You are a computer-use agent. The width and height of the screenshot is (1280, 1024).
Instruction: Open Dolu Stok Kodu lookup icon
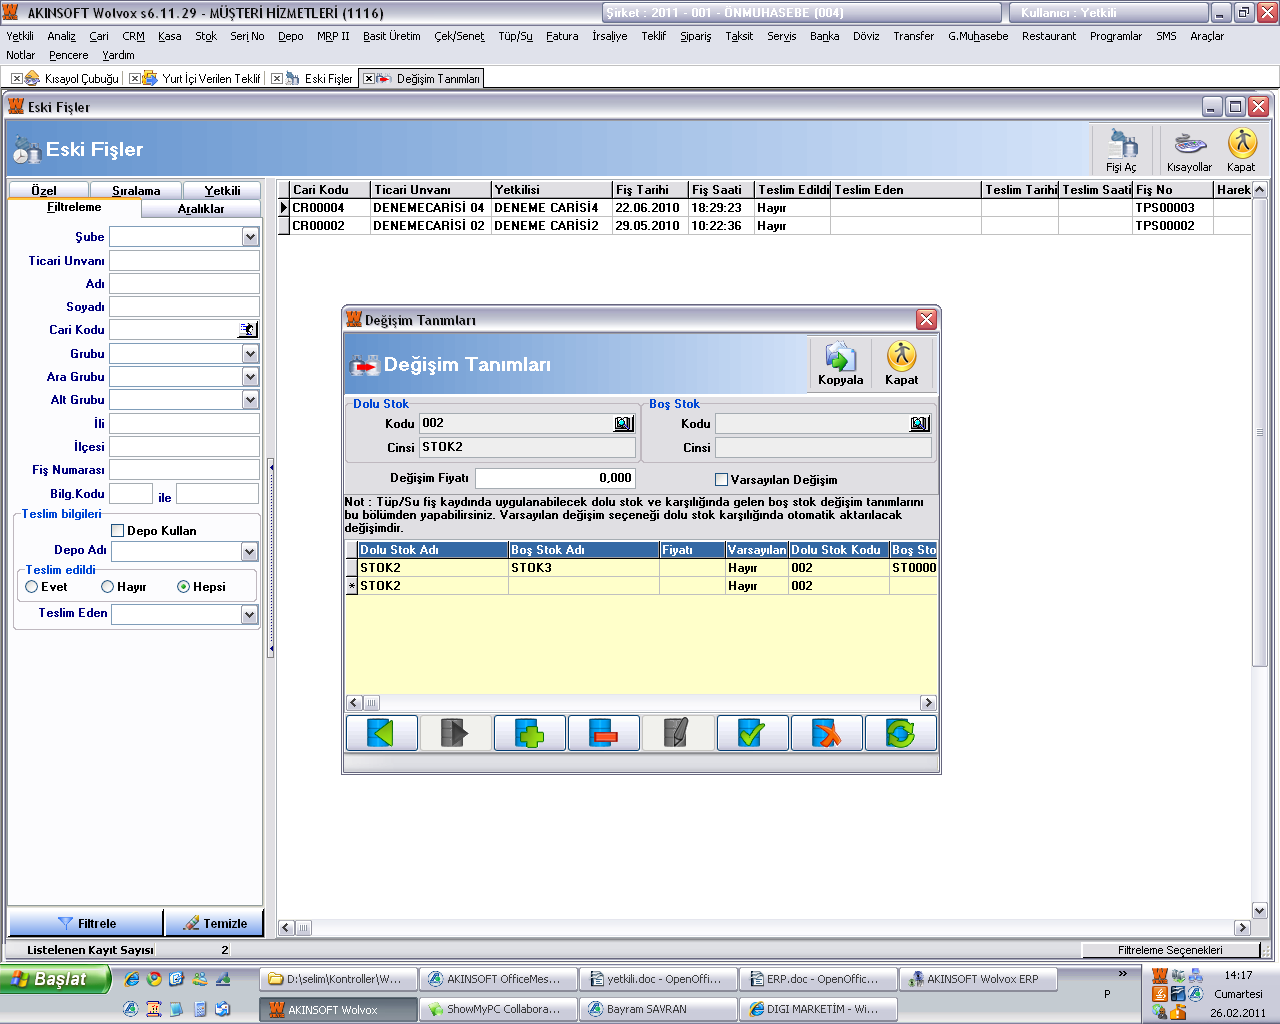click(623, 424)
